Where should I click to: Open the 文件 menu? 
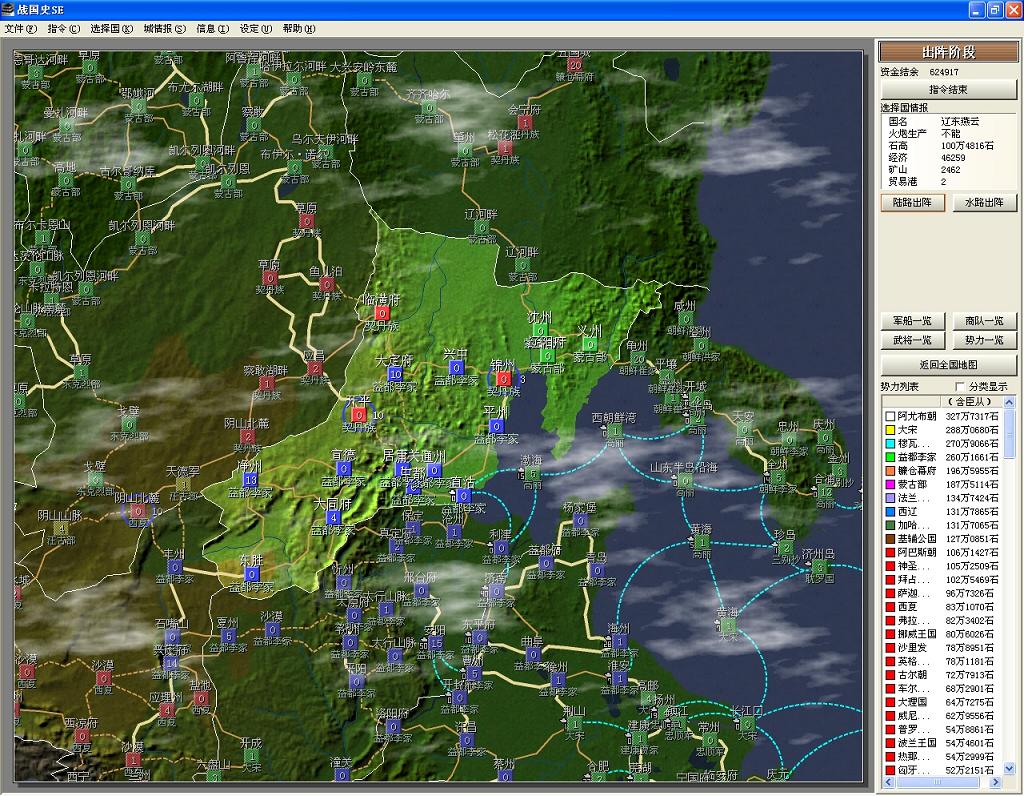20,28
